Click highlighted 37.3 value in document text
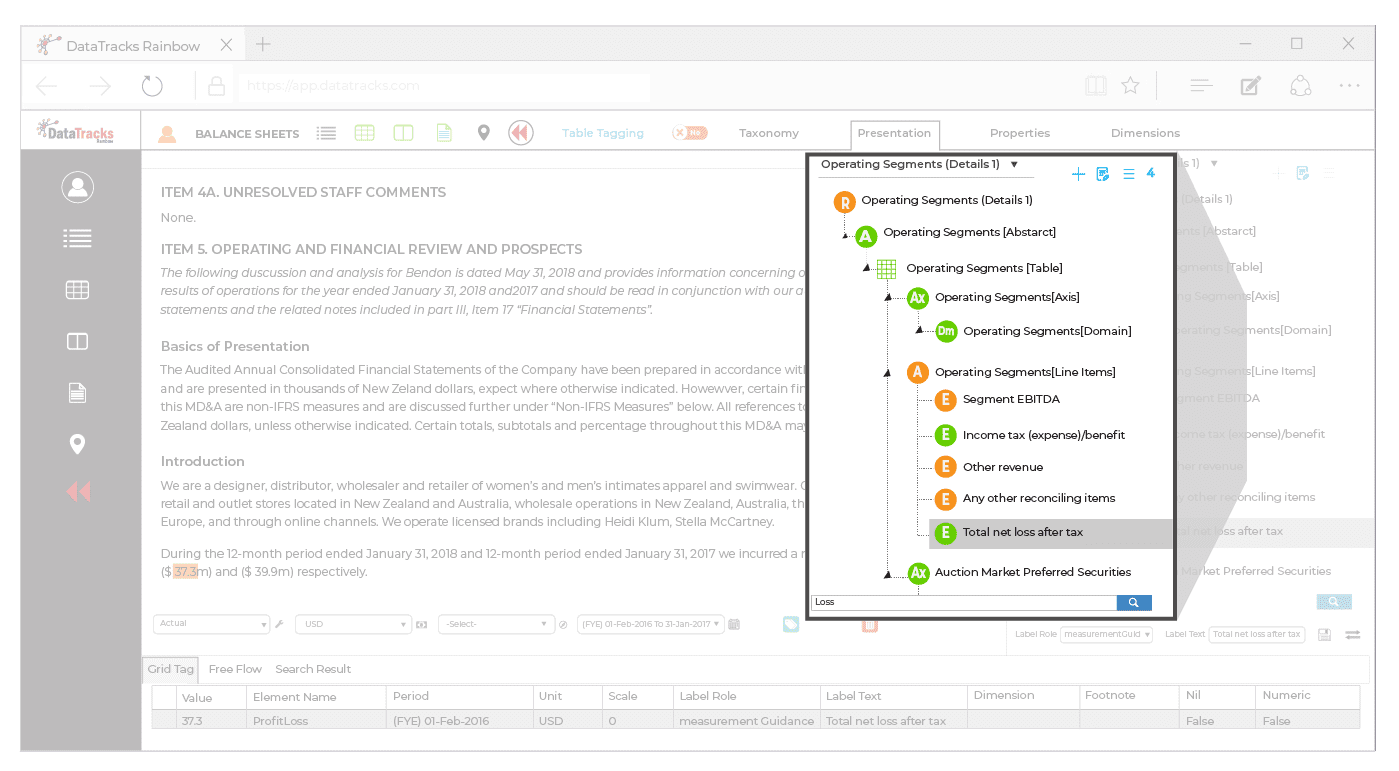The width and height of the screenshot is (1399, 771). coord(185,572)
